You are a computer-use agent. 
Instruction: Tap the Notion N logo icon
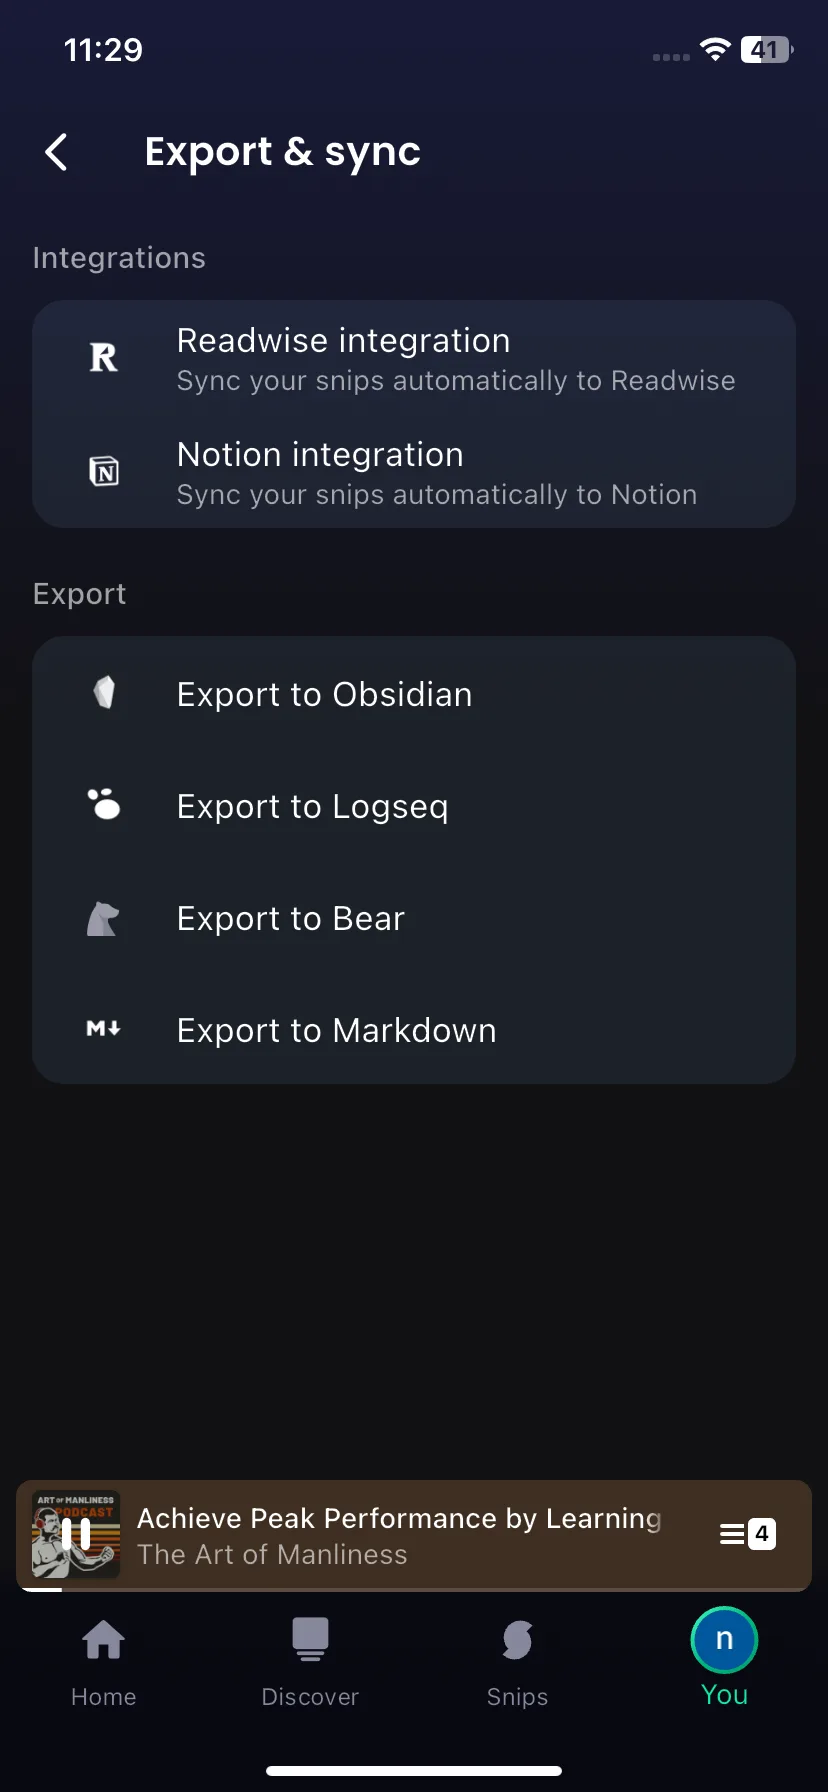click(x=104, y=471)
